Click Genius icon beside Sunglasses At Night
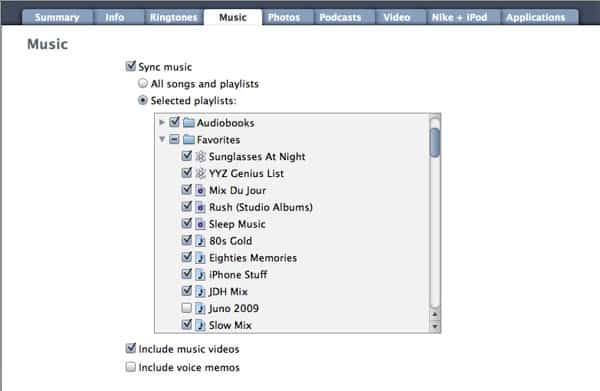This screenshot has height=391, width=600. 201,156
